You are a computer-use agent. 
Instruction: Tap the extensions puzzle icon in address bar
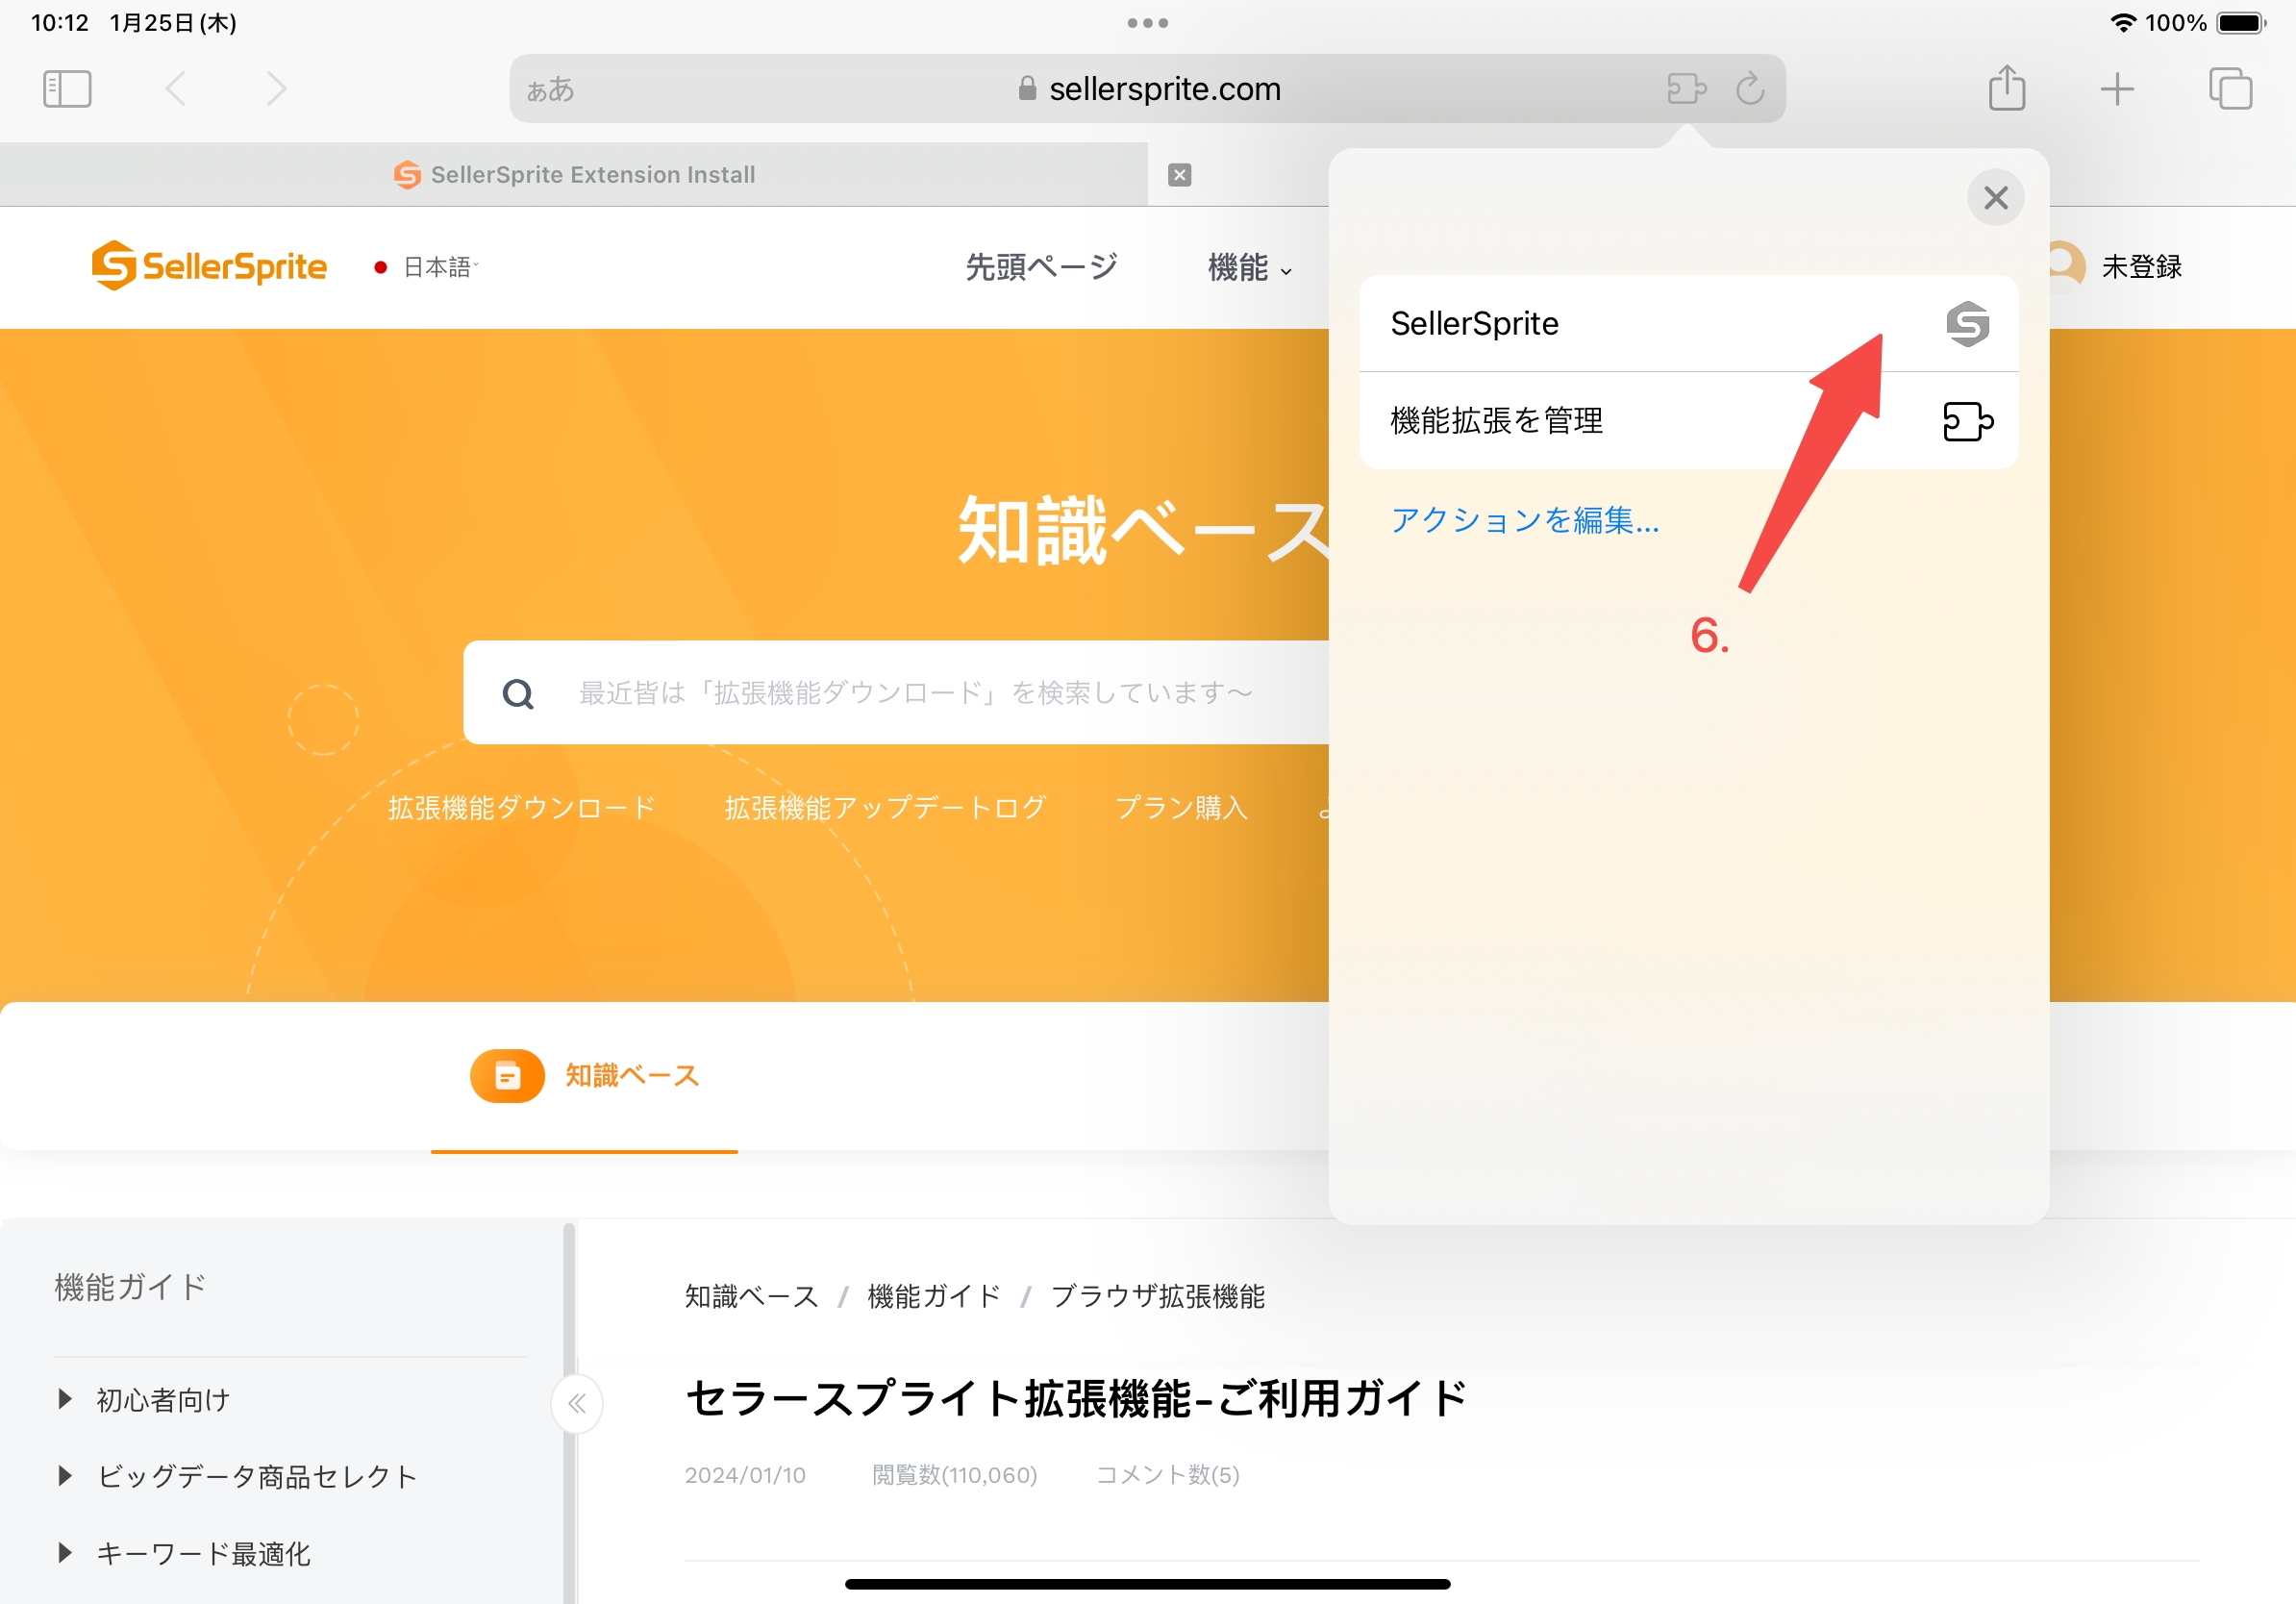click(1686, 89)
